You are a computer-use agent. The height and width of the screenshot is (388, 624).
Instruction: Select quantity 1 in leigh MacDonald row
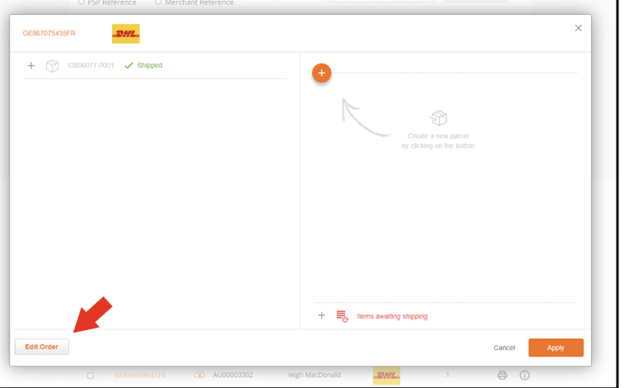click(x=447, y=375)
